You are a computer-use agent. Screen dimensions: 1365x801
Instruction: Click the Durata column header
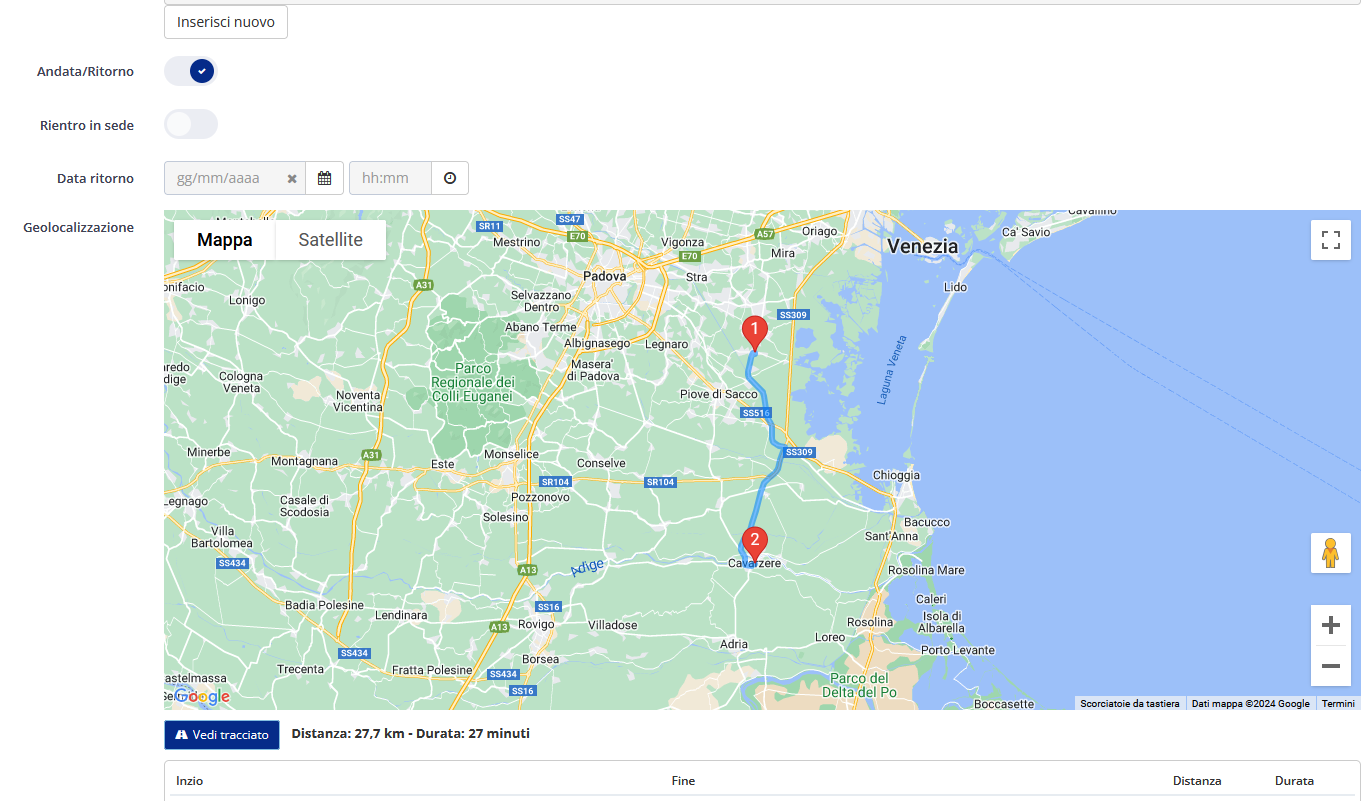pyautogui.click(x=1294, y=781)
